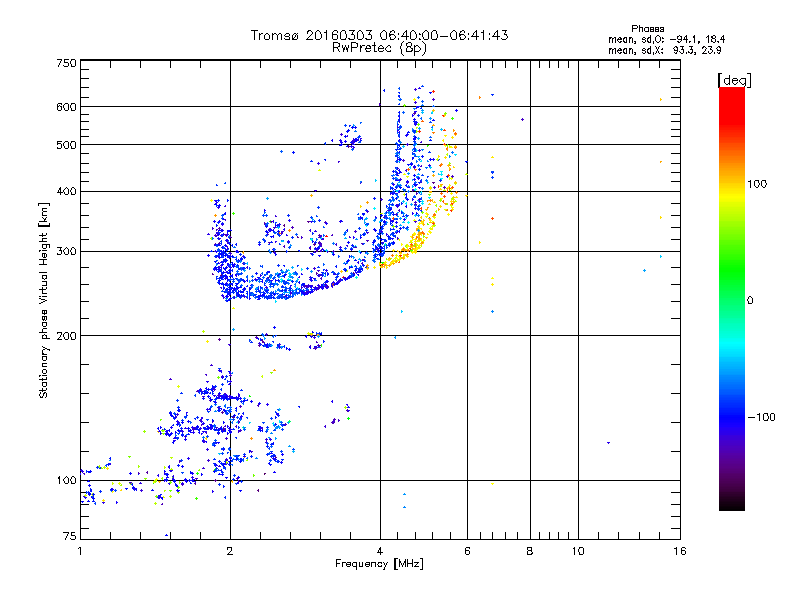Click the y-axis label '200'

66,336
